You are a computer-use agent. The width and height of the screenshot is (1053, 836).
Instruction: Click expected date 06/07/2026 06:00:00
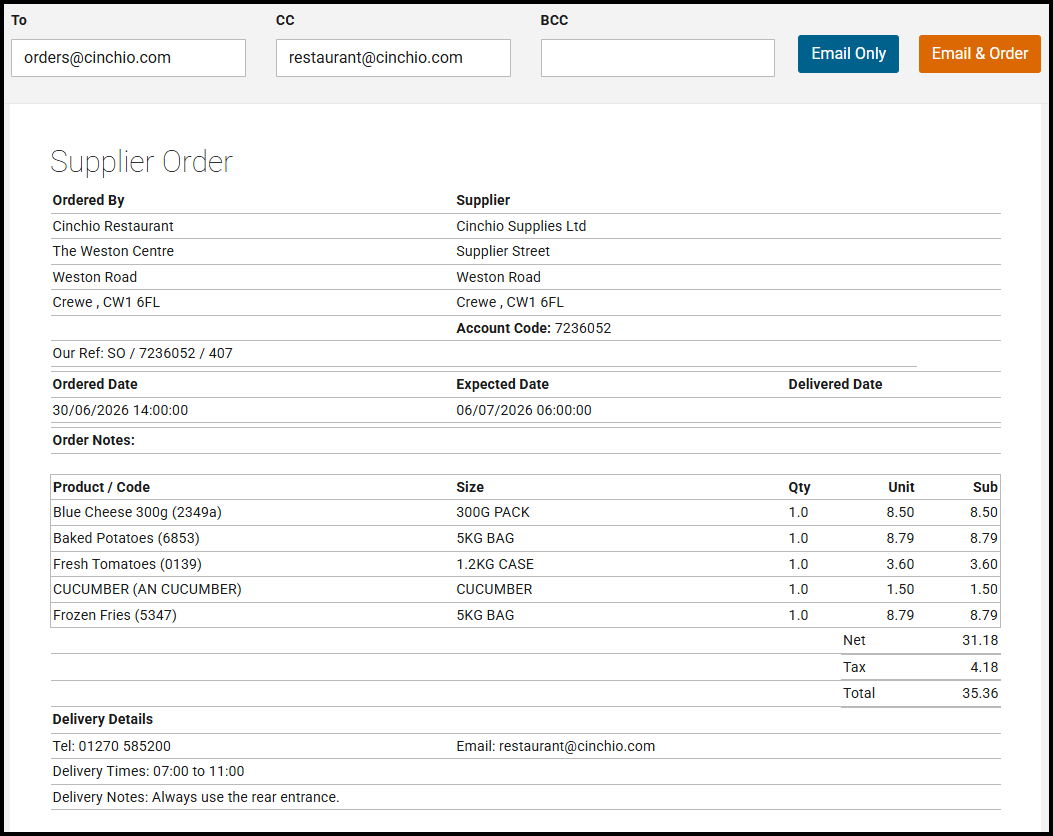click(524, 410)
